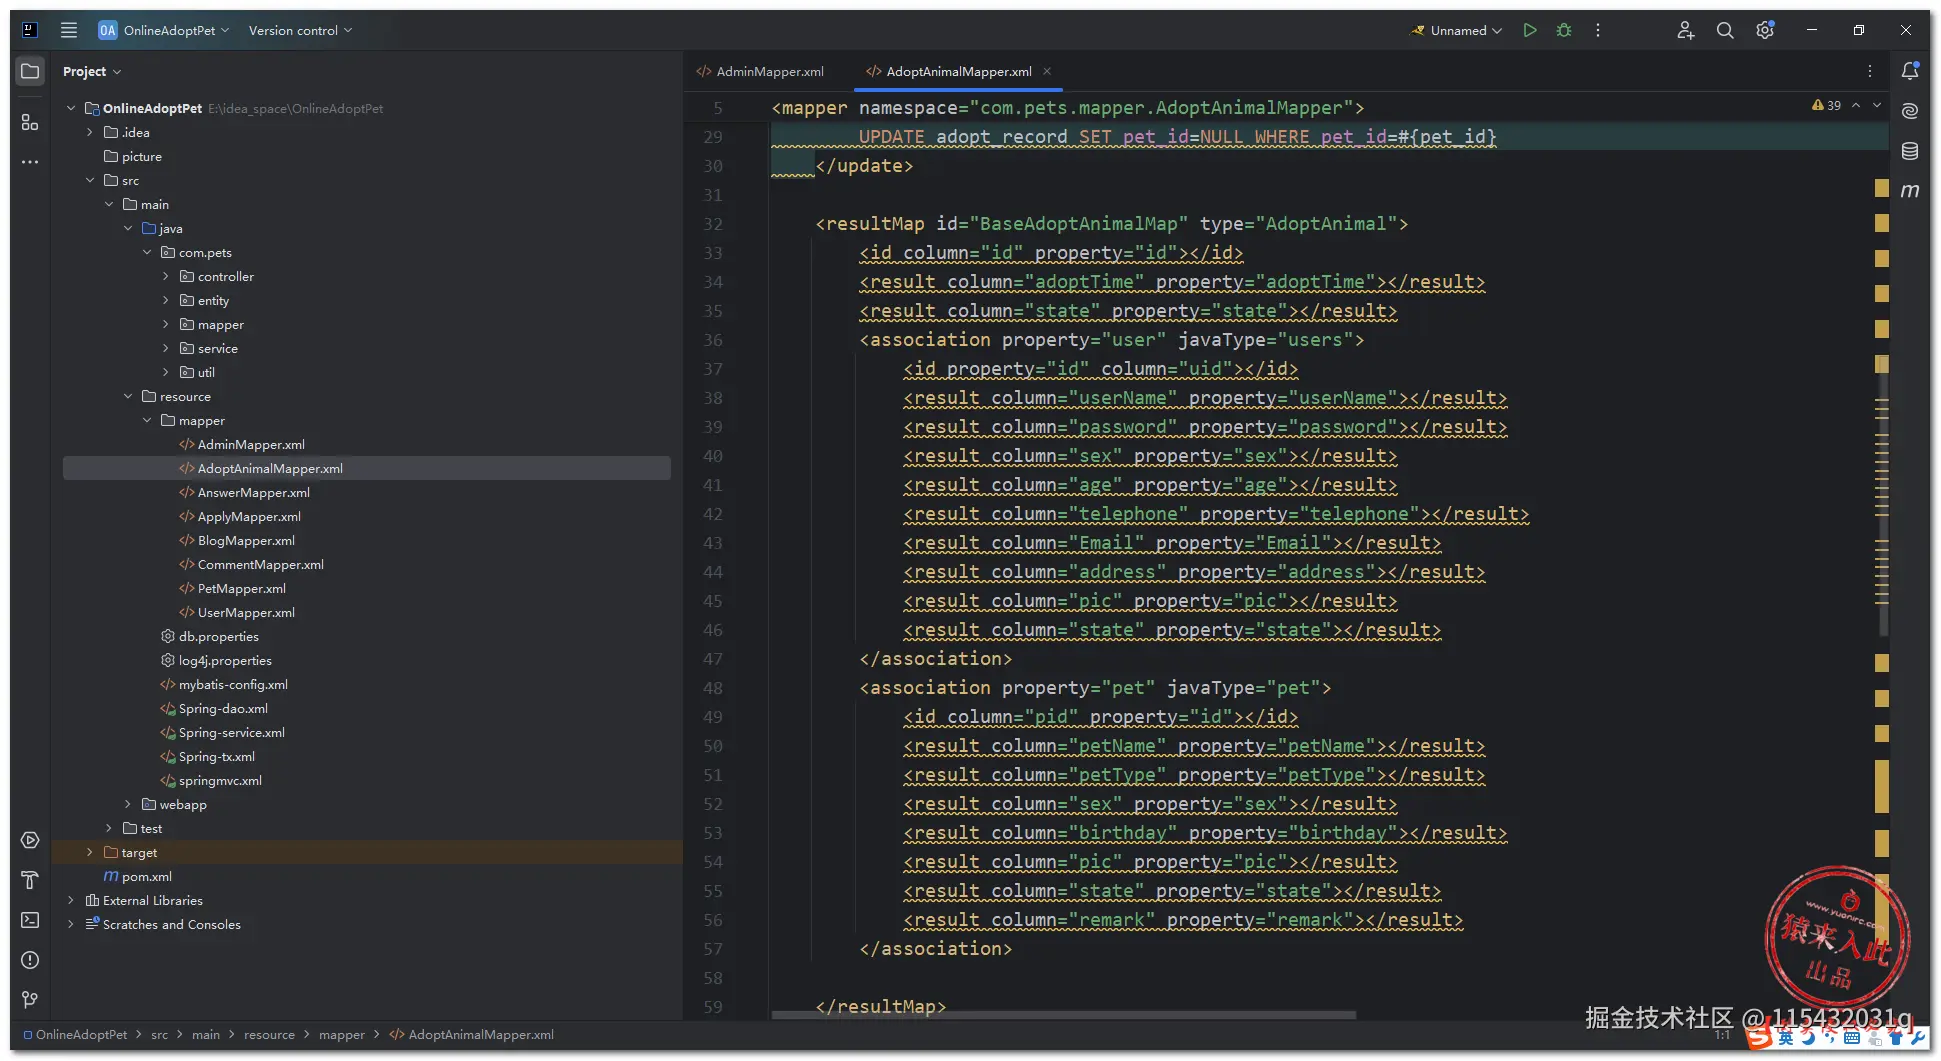The image size is (1941, 1061).
Task: Open more run actions menu
Action: click(x=1598, y=30)
